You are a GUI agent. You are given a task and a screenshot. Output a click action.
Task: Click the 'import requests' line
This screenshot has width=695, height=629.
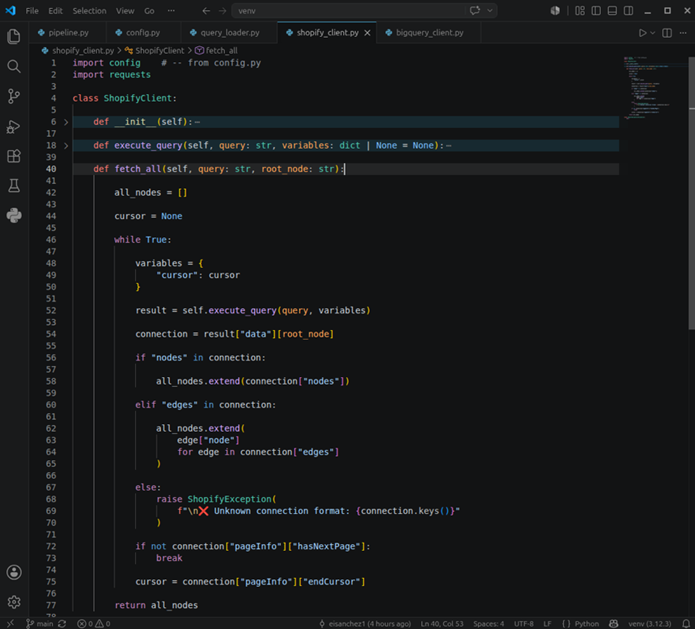(112, 74)
